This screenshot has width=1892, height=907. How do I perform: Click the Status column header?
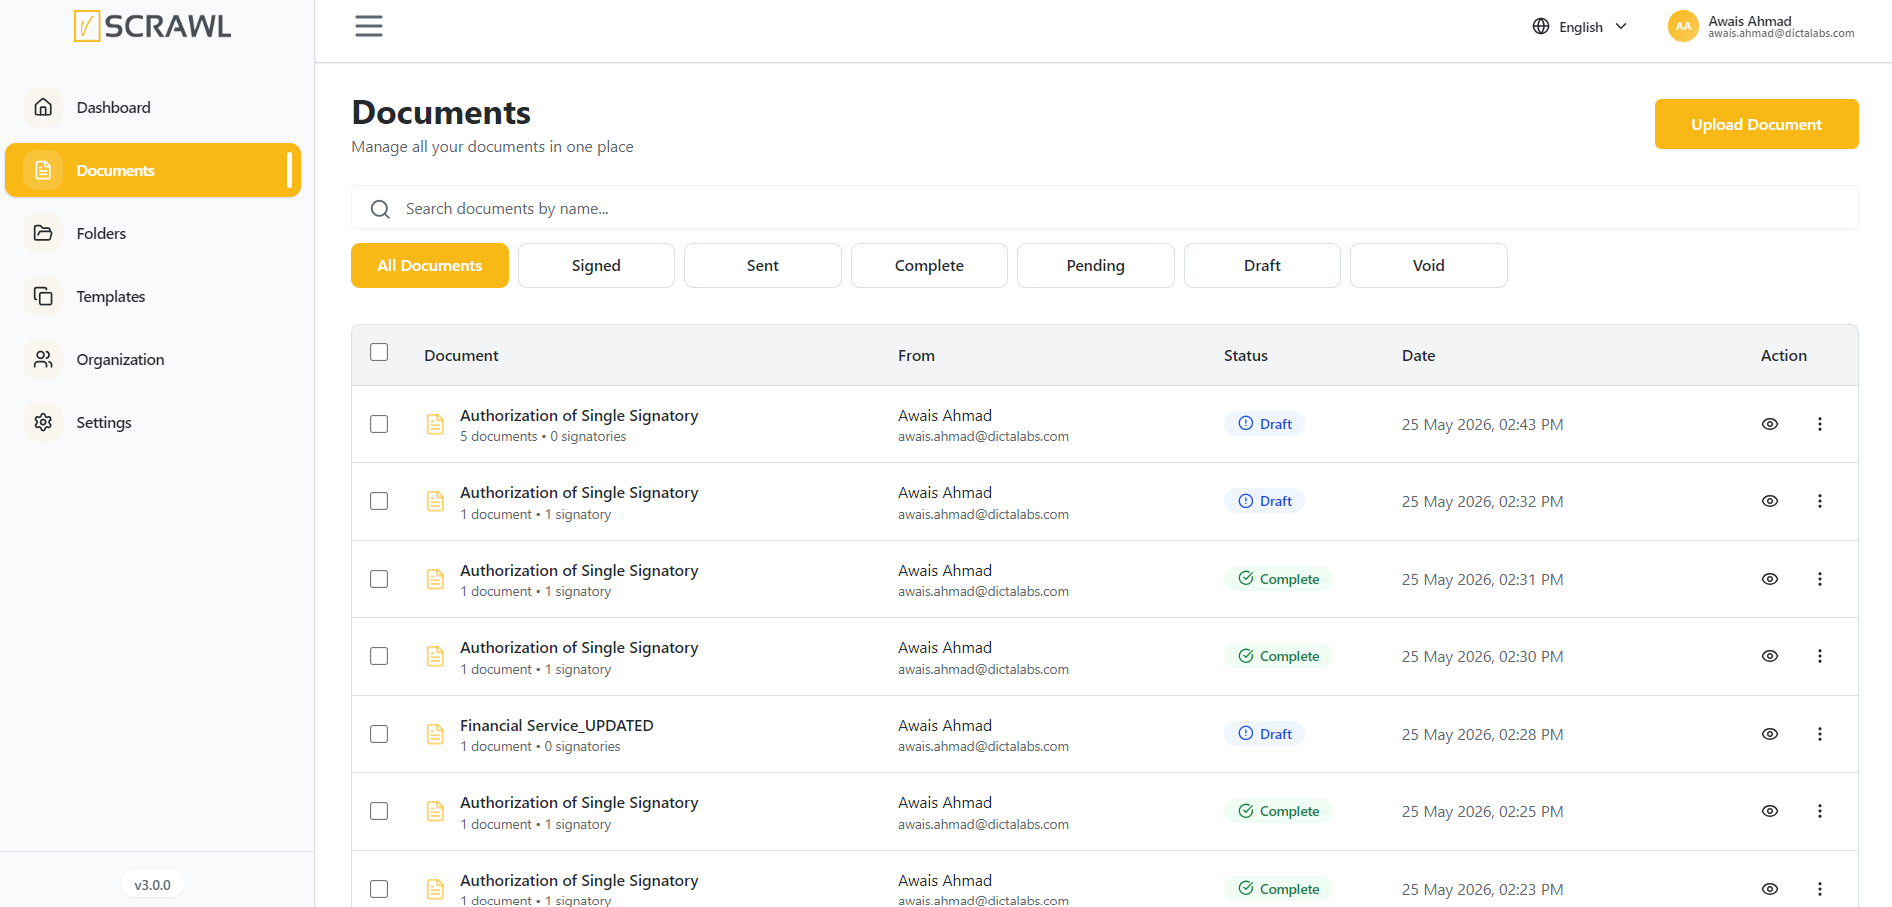click(1246, 355)
